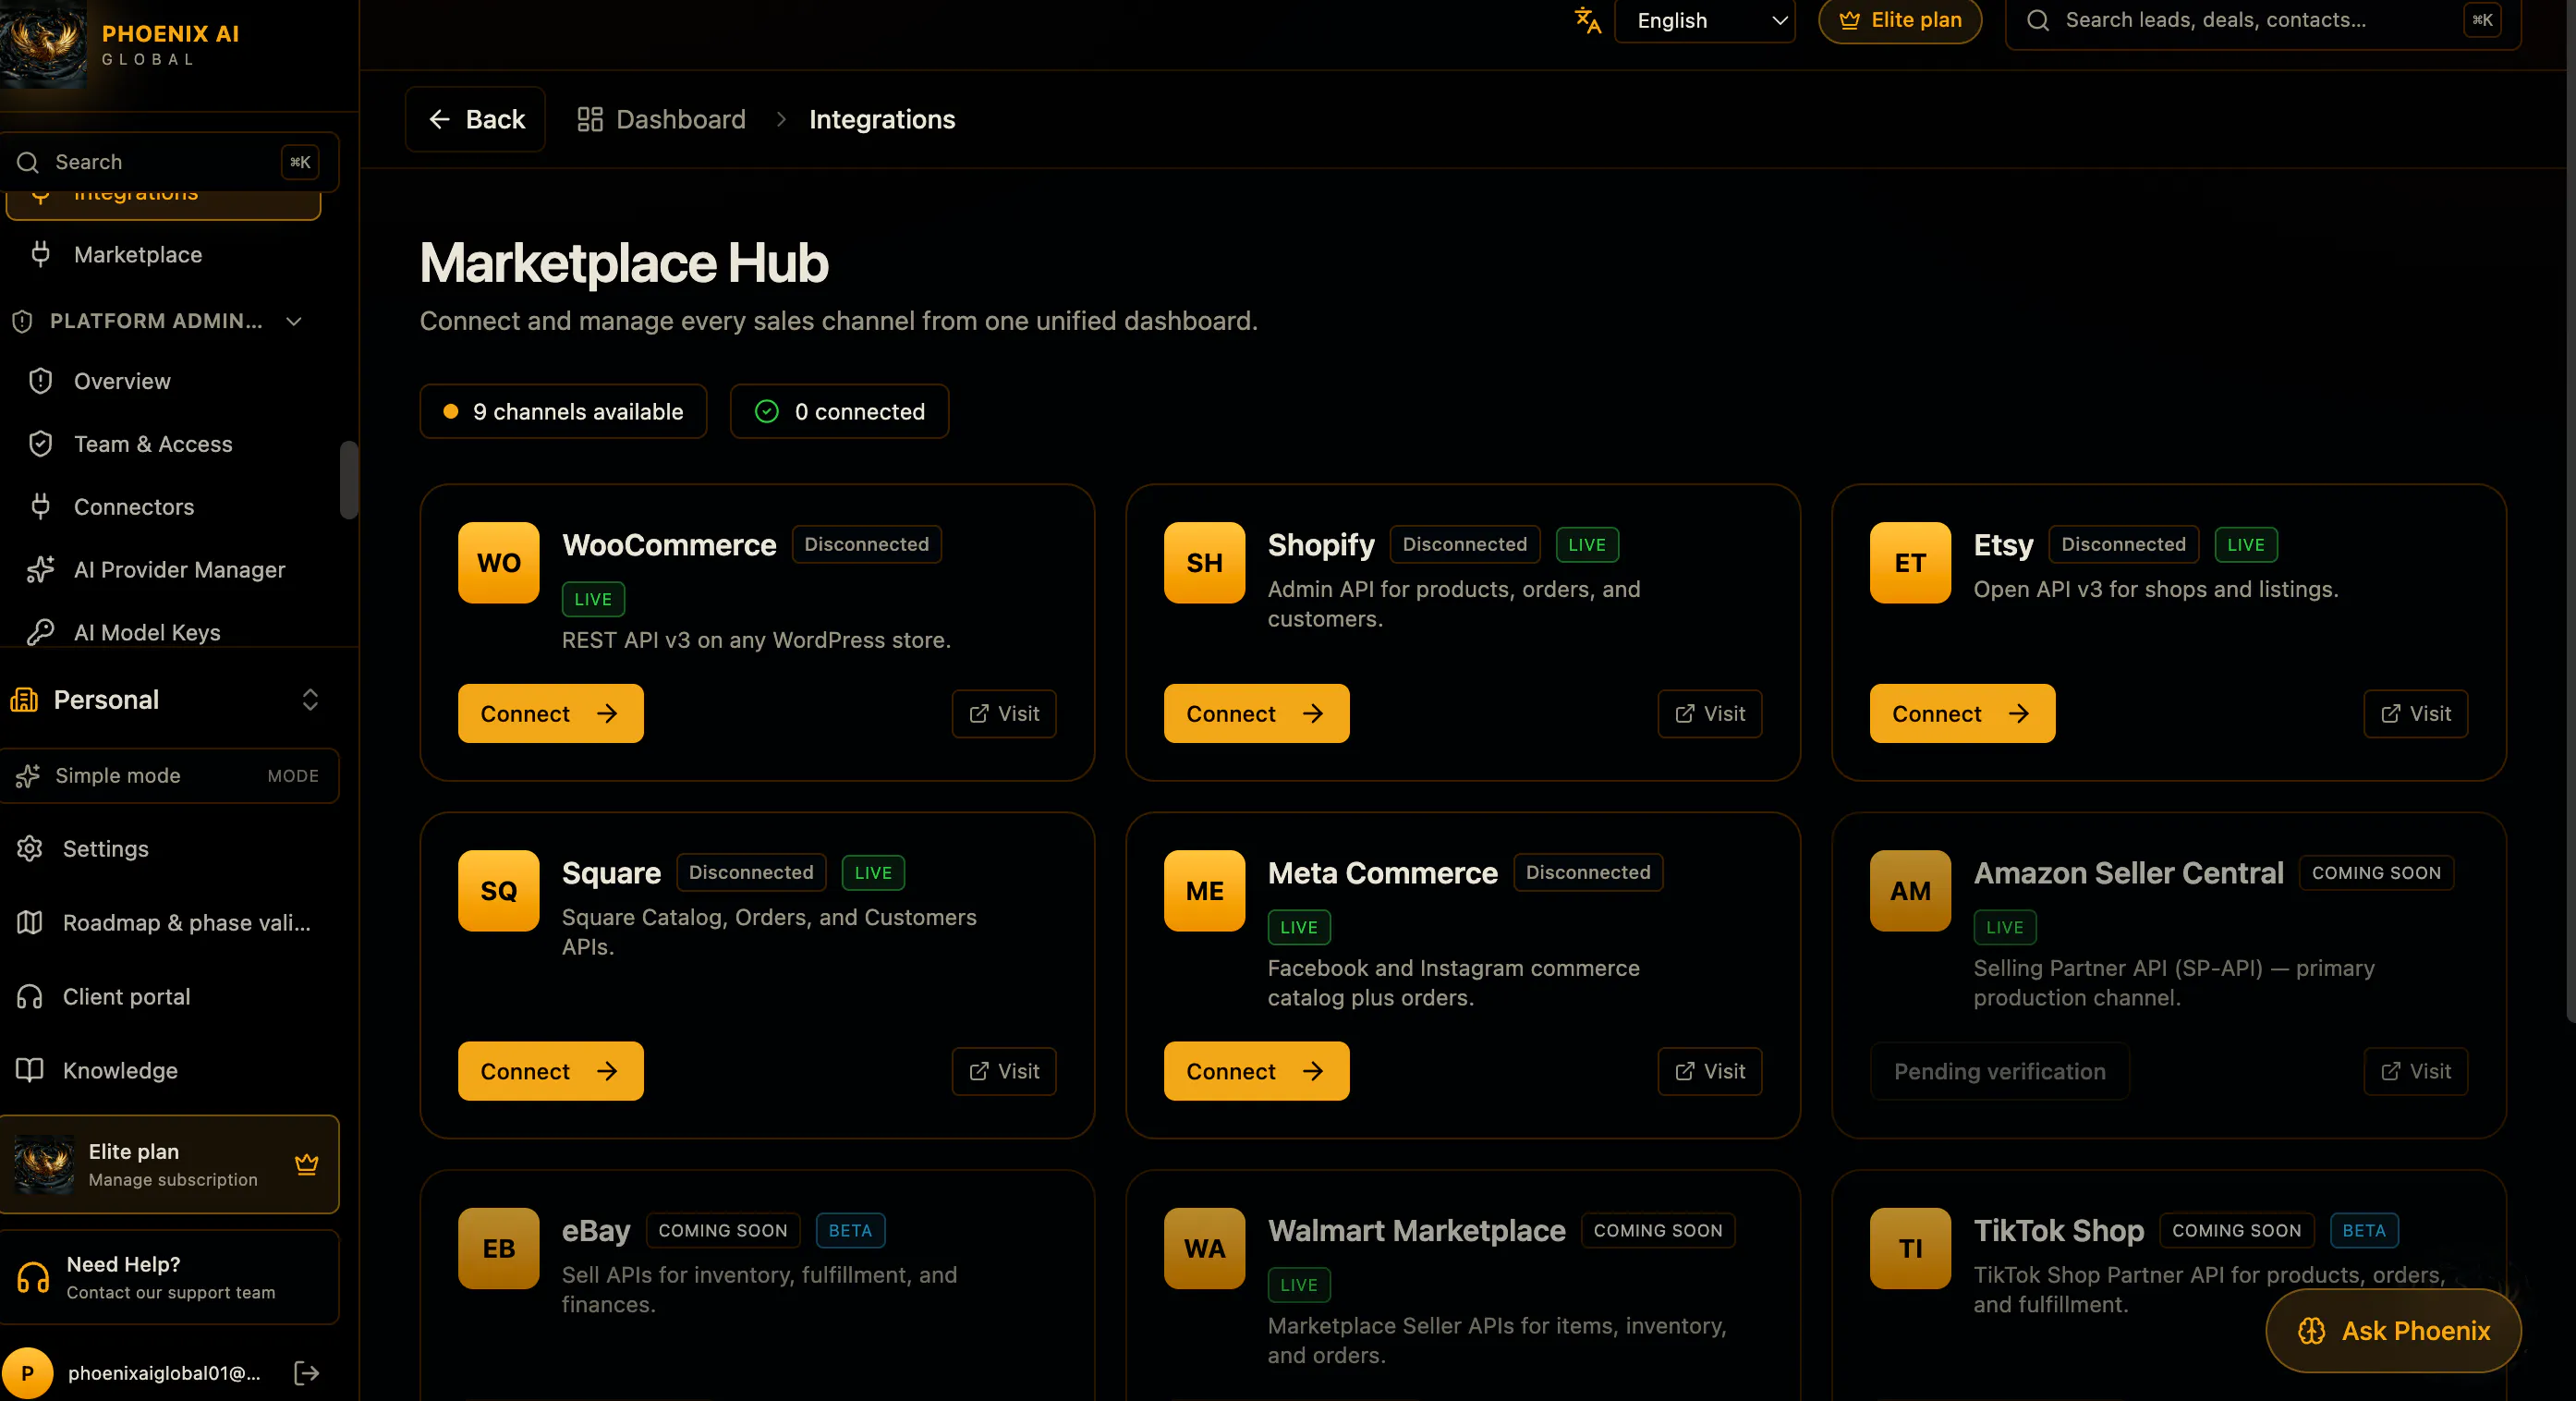Click the page scrollbar on right edge

pyautogui.click(x=2570, y=510)
